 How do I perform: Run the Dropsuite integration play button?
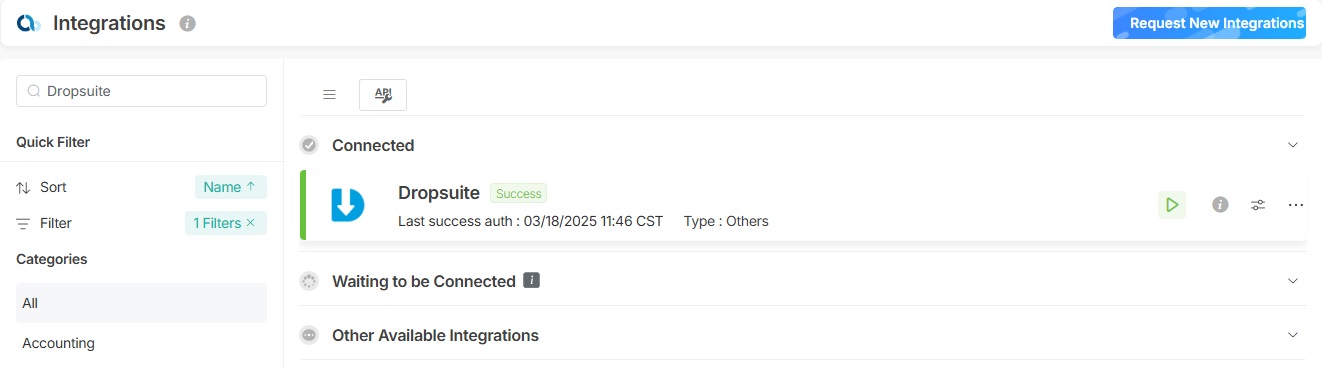coord(1172,205)
